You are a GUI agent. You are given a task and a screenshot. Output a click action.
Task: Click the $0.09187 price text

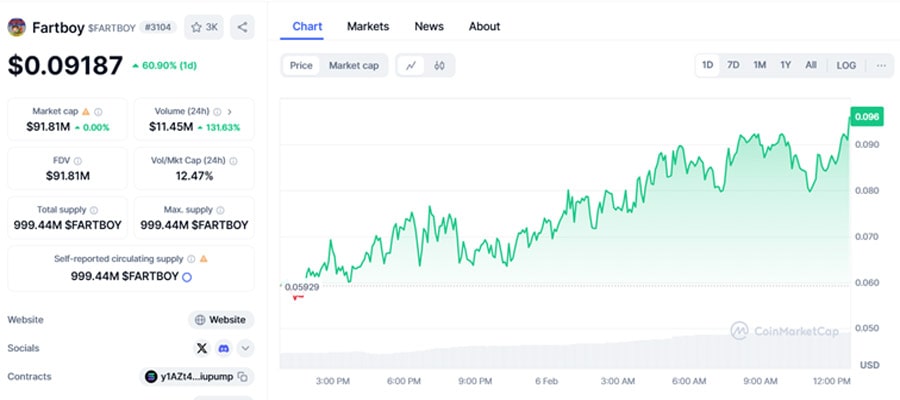(65, 65)
